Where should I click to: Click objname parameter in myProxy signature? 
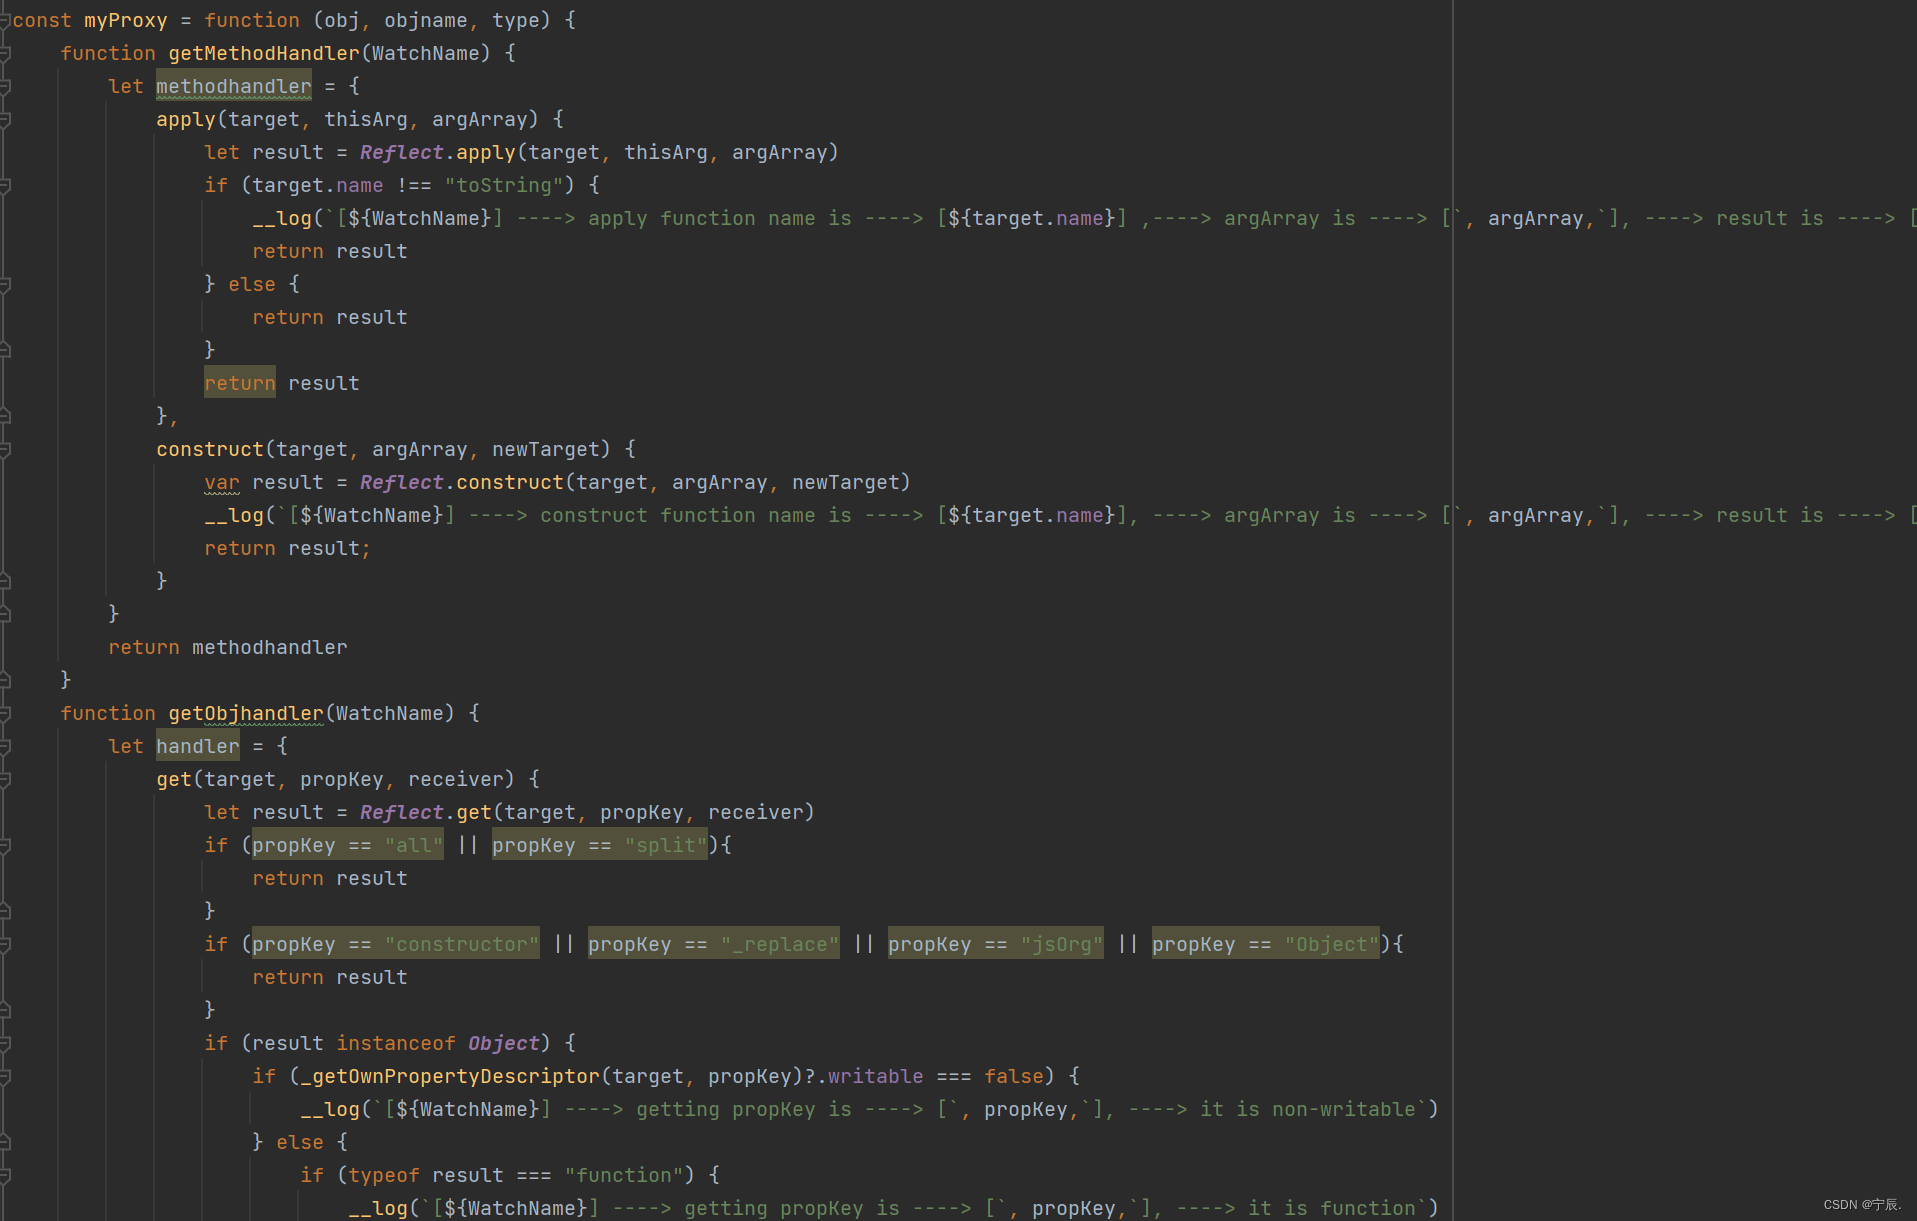point(426,20)
